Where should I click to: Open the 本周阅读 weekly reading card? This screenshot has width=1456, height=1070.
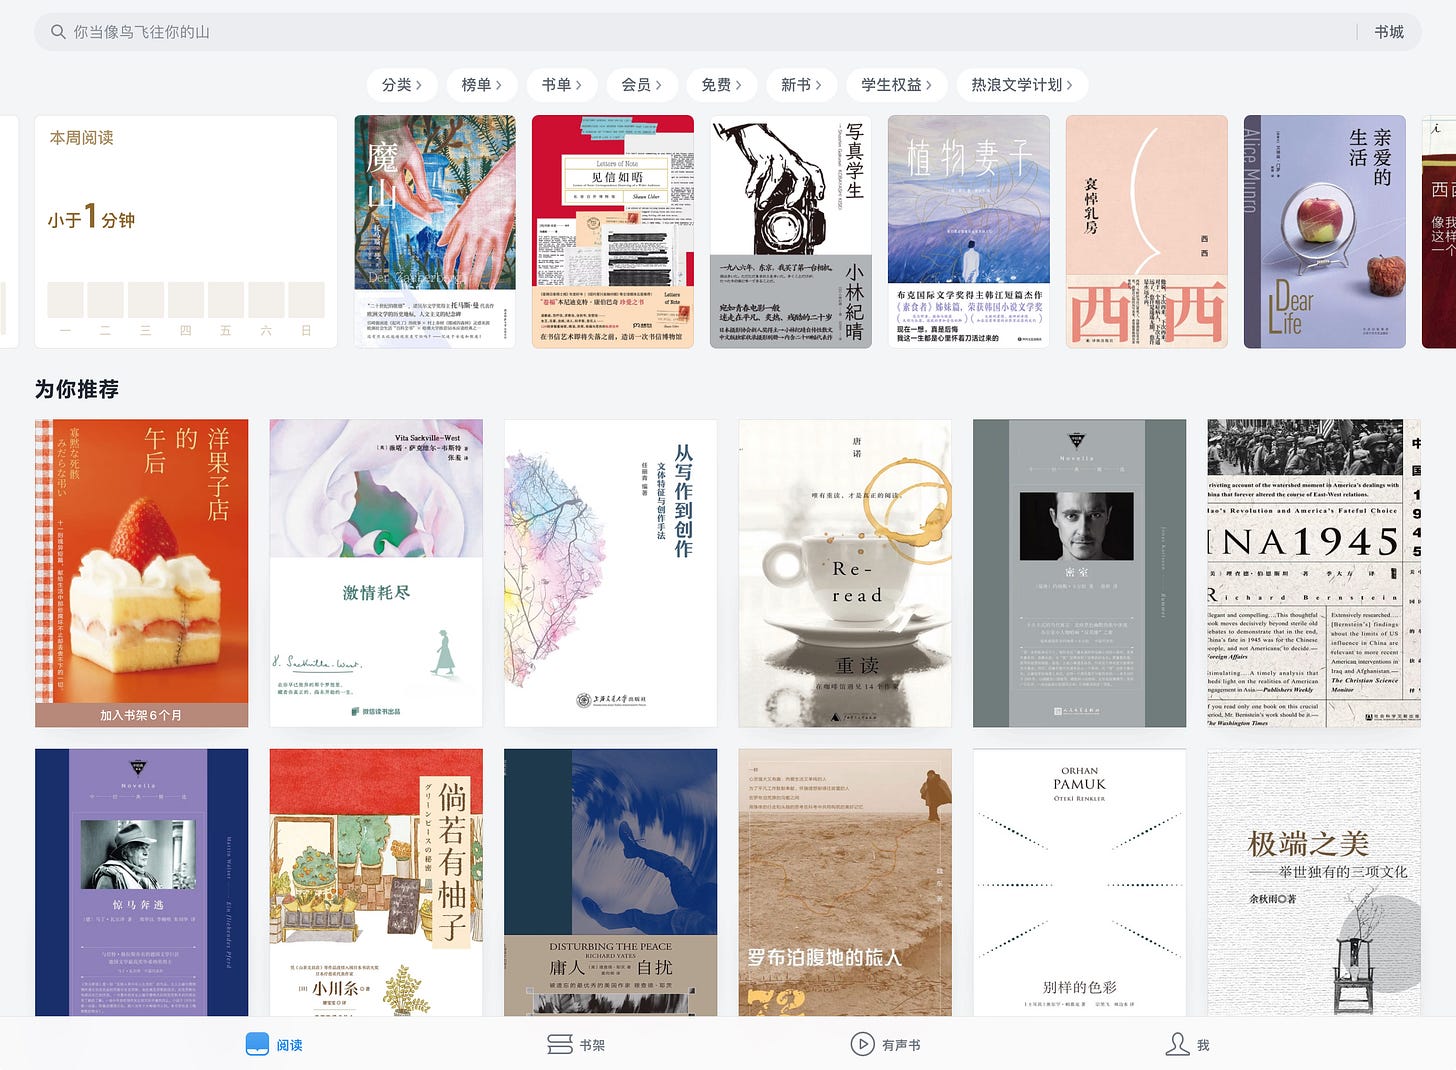point(186,232)
